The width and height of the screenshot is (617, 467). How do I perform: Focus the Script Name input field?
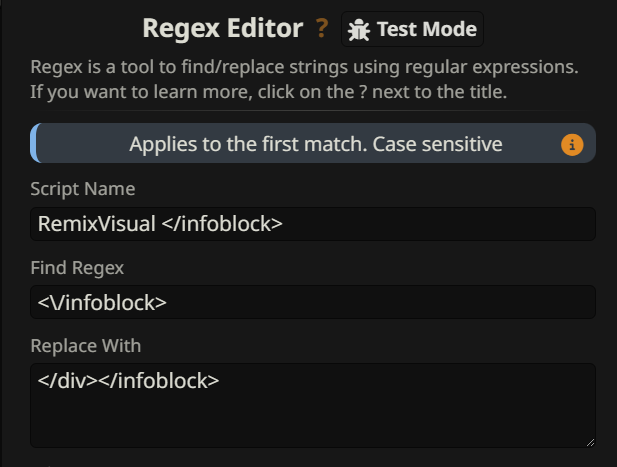pyautogui.click(x=420, y=224)
